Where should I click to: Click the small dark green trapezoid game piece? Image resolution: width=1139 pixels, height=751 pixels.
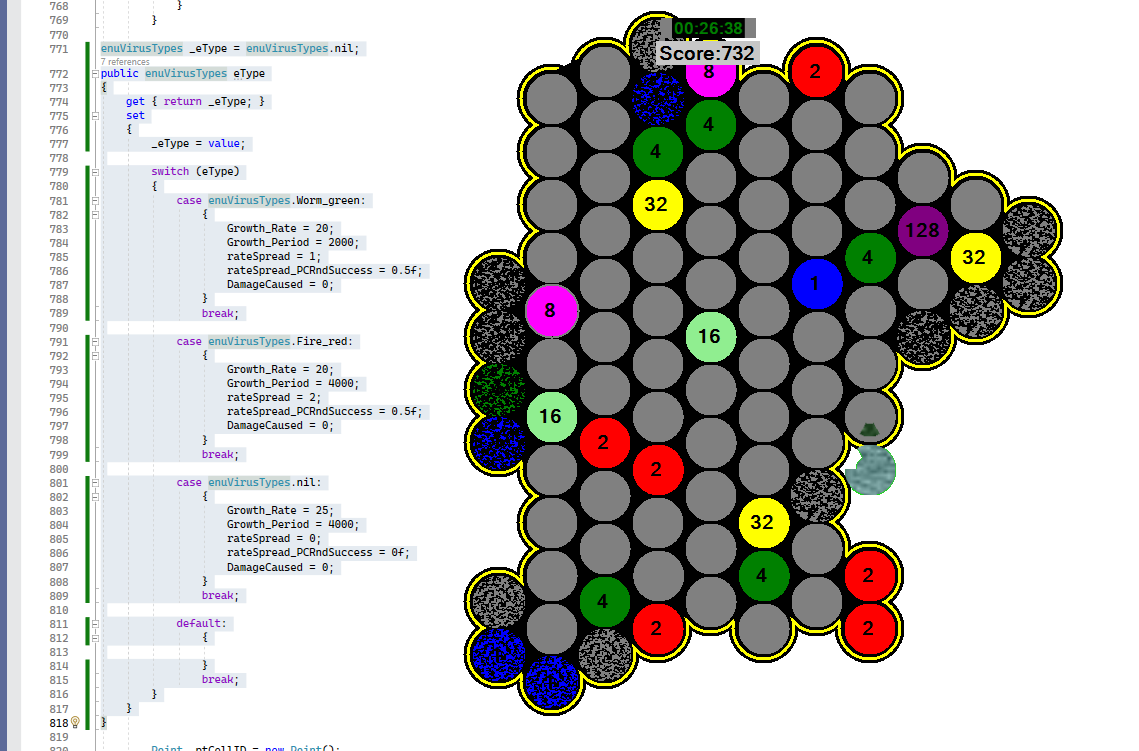pyautogui.click(x=870, y=431)
